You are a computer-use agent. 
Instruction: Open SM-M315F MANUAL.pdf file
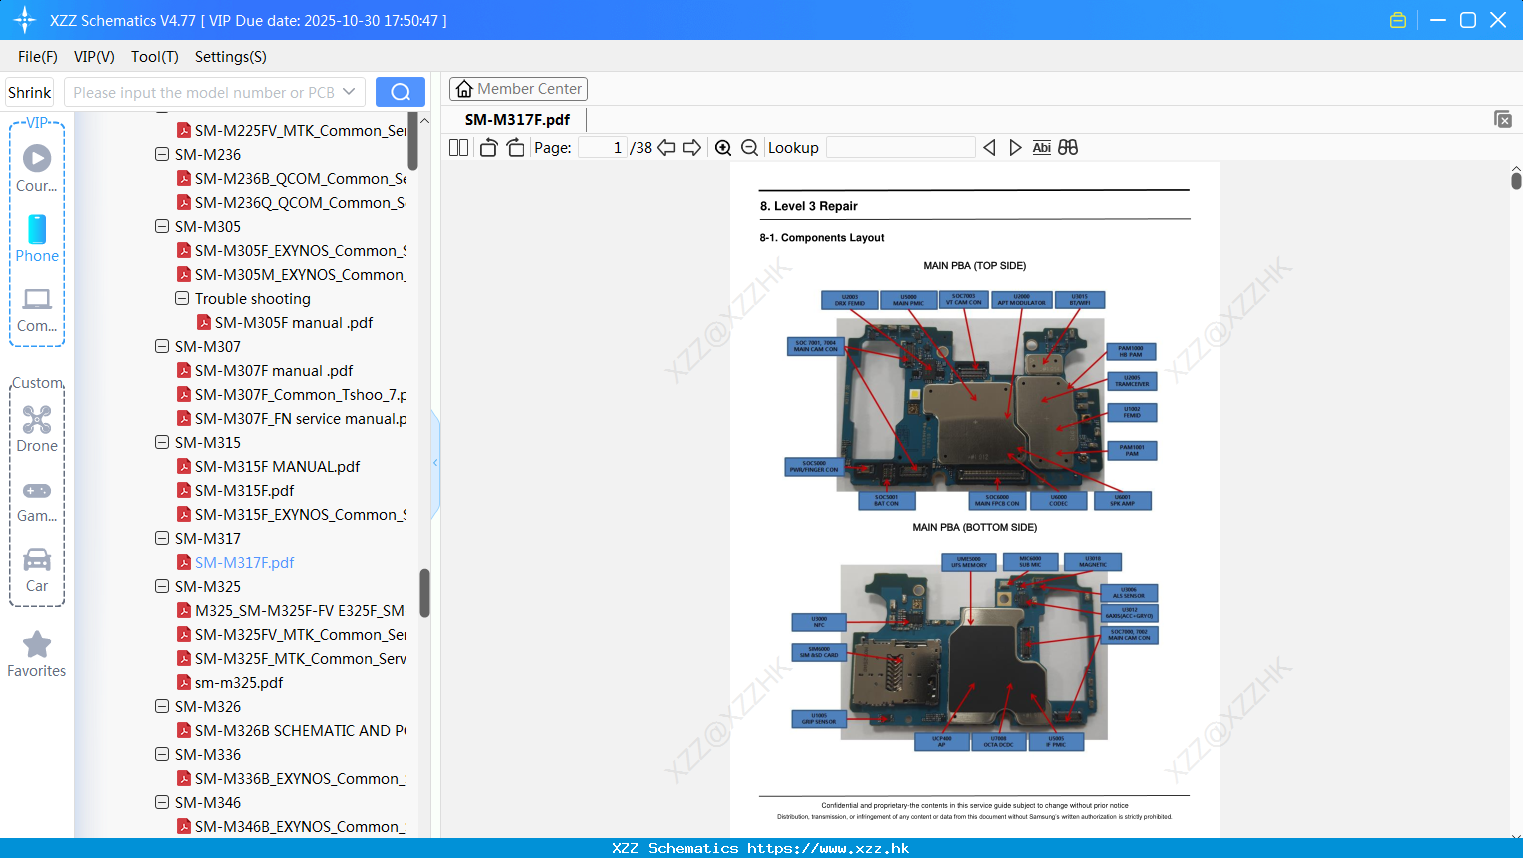tap(277, 466)
